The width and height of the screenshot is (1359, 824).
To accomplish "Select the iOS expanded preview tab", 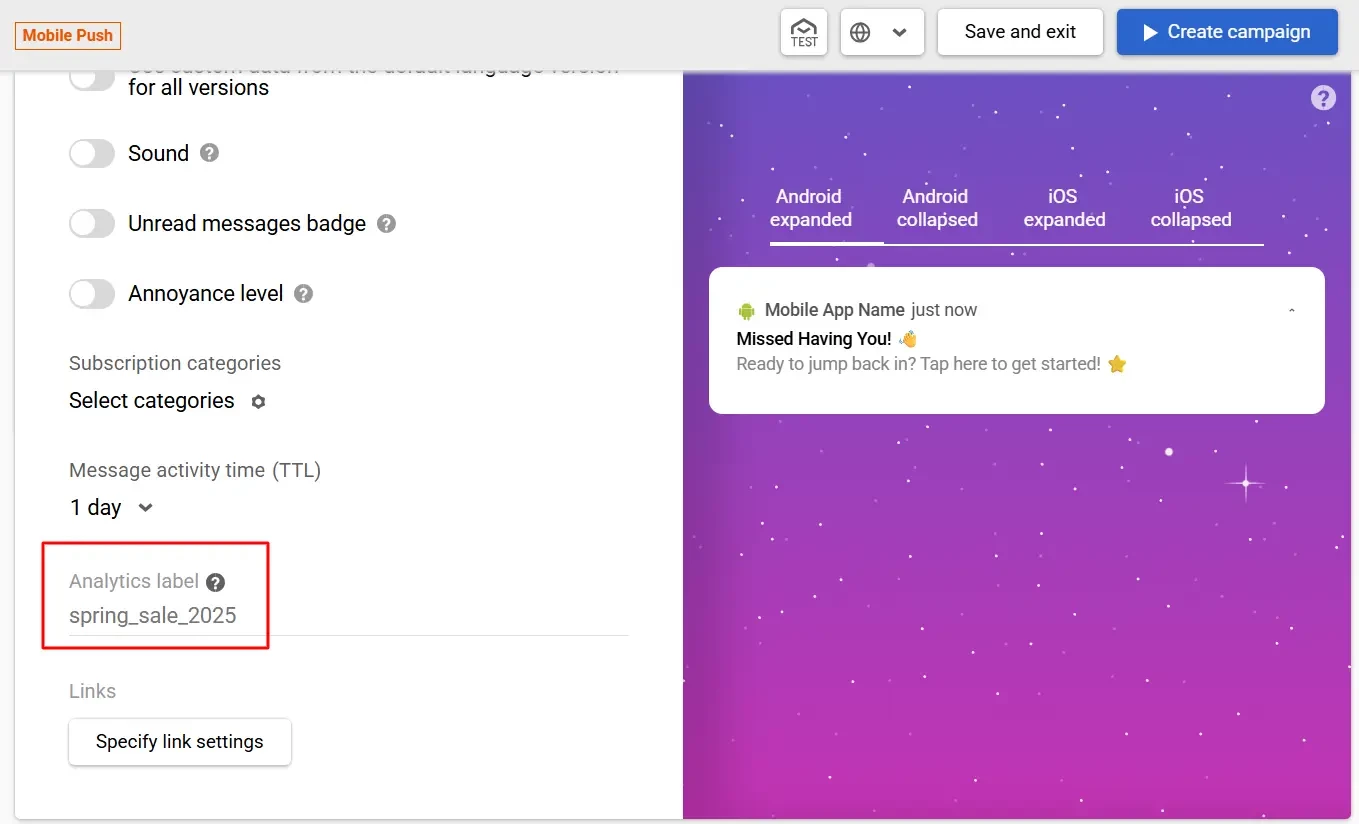I will 1064,208.
